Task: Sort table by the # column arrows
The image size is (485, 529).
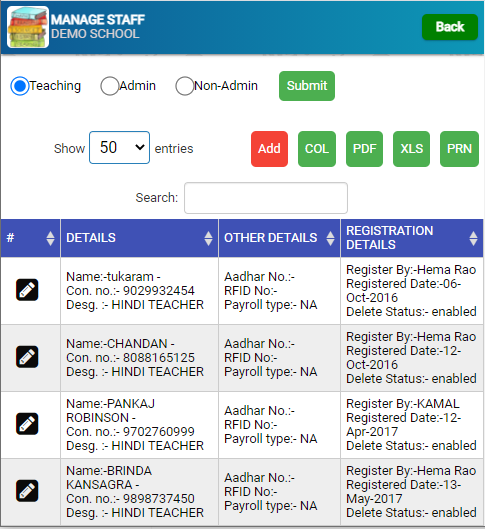Action: click(x=50, y=238)
